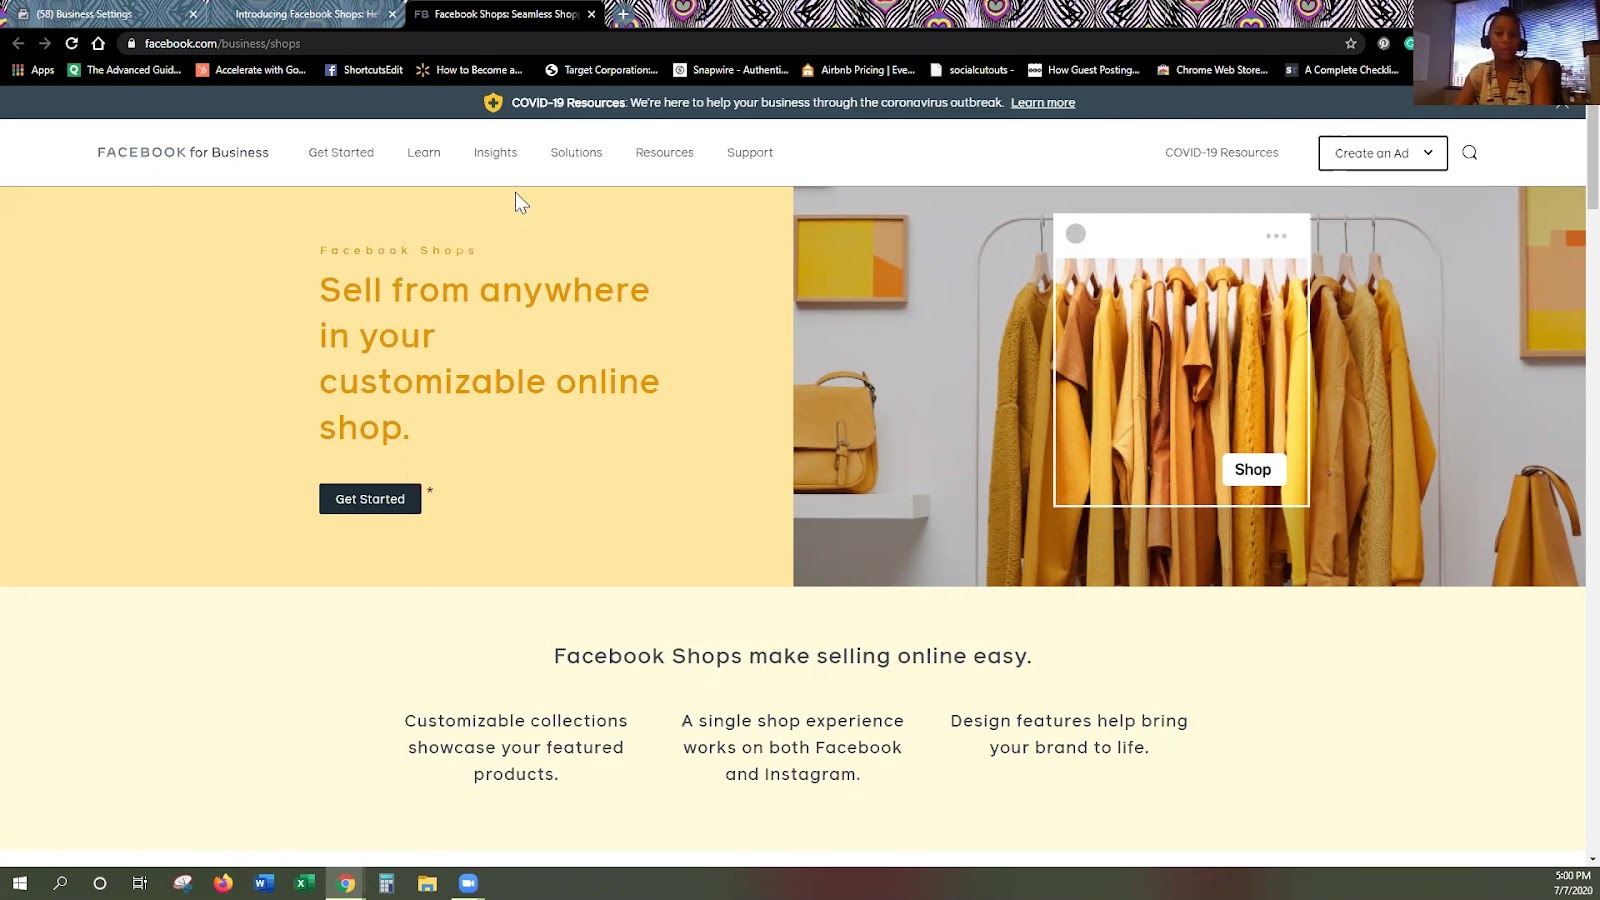The width and height of the screenshot is (1600, 900).
Task: Open Microsoft Excel from the taskbar
Action: tap(305, 883)
